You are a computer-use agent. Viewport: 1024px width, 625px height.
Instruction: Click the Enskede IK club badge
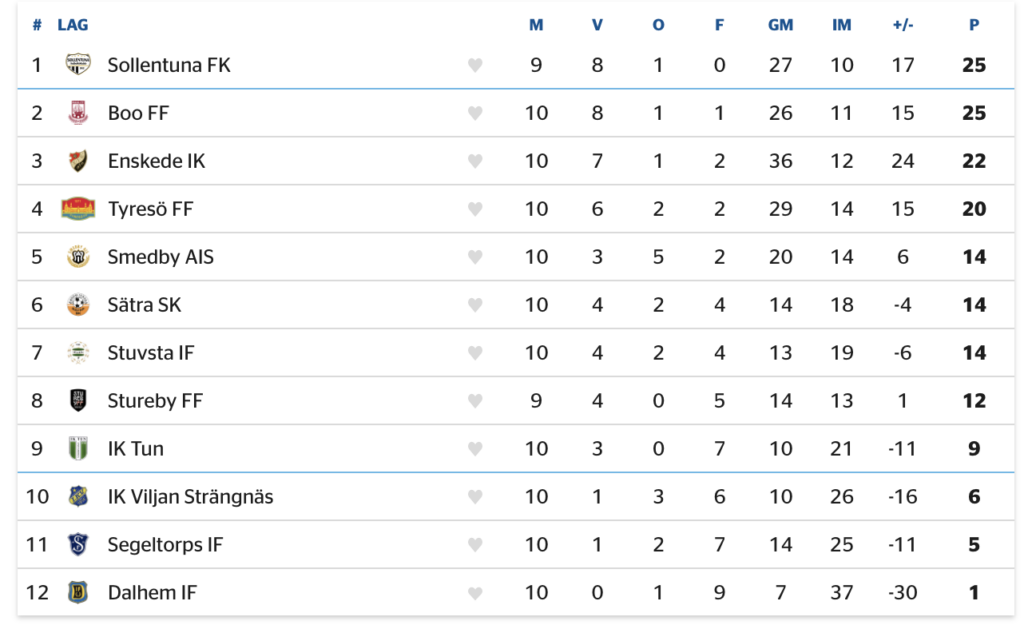pos(78,161)
